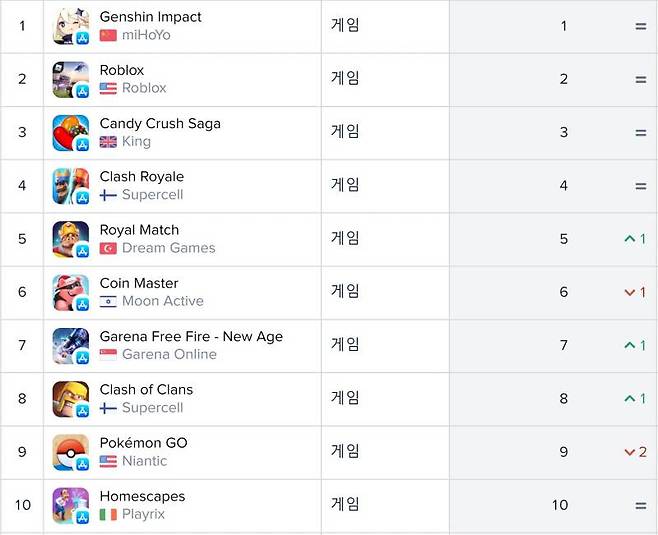Select the Clash of Clans icon
The height and width of the screenshot is (535, 658).
70,399
